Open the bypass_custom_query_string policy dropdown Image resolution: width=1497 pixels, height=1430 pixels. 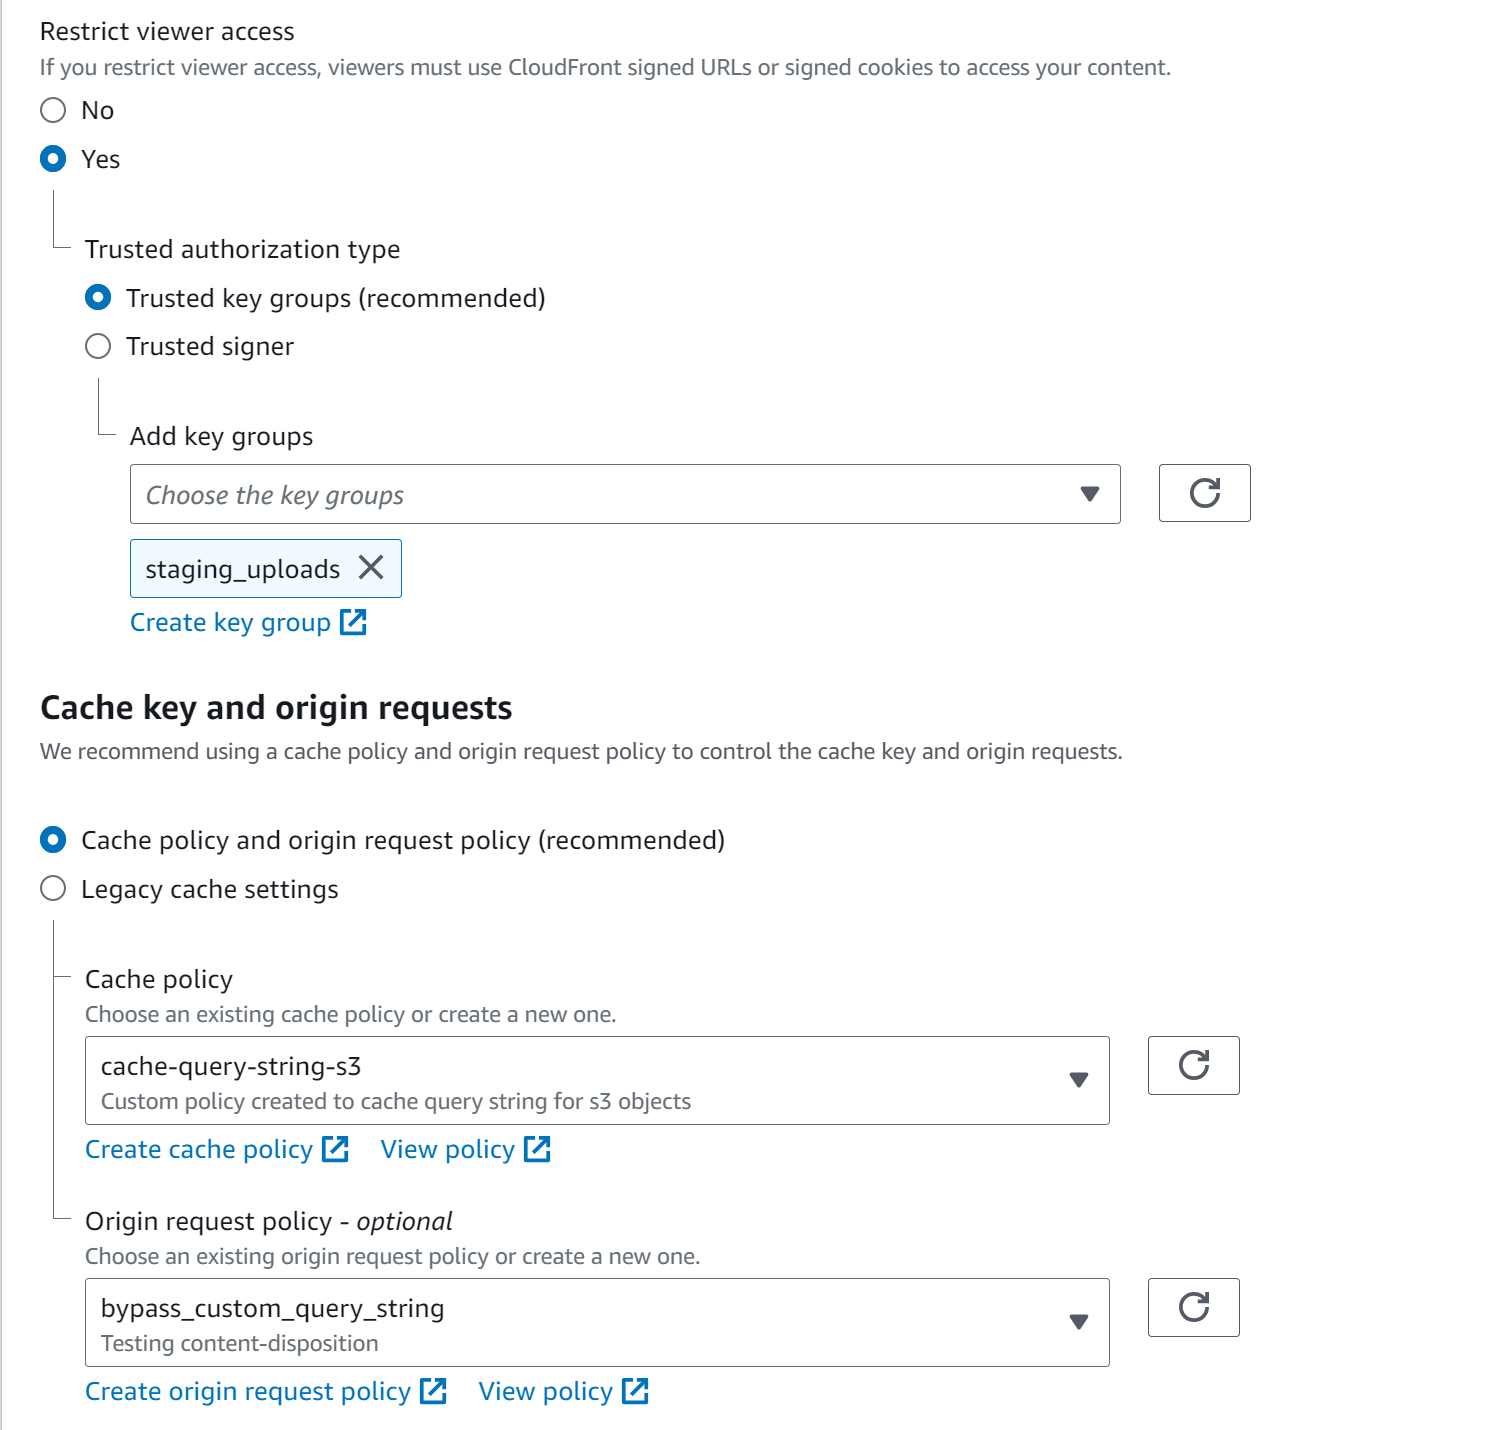pos(1079,1322)
